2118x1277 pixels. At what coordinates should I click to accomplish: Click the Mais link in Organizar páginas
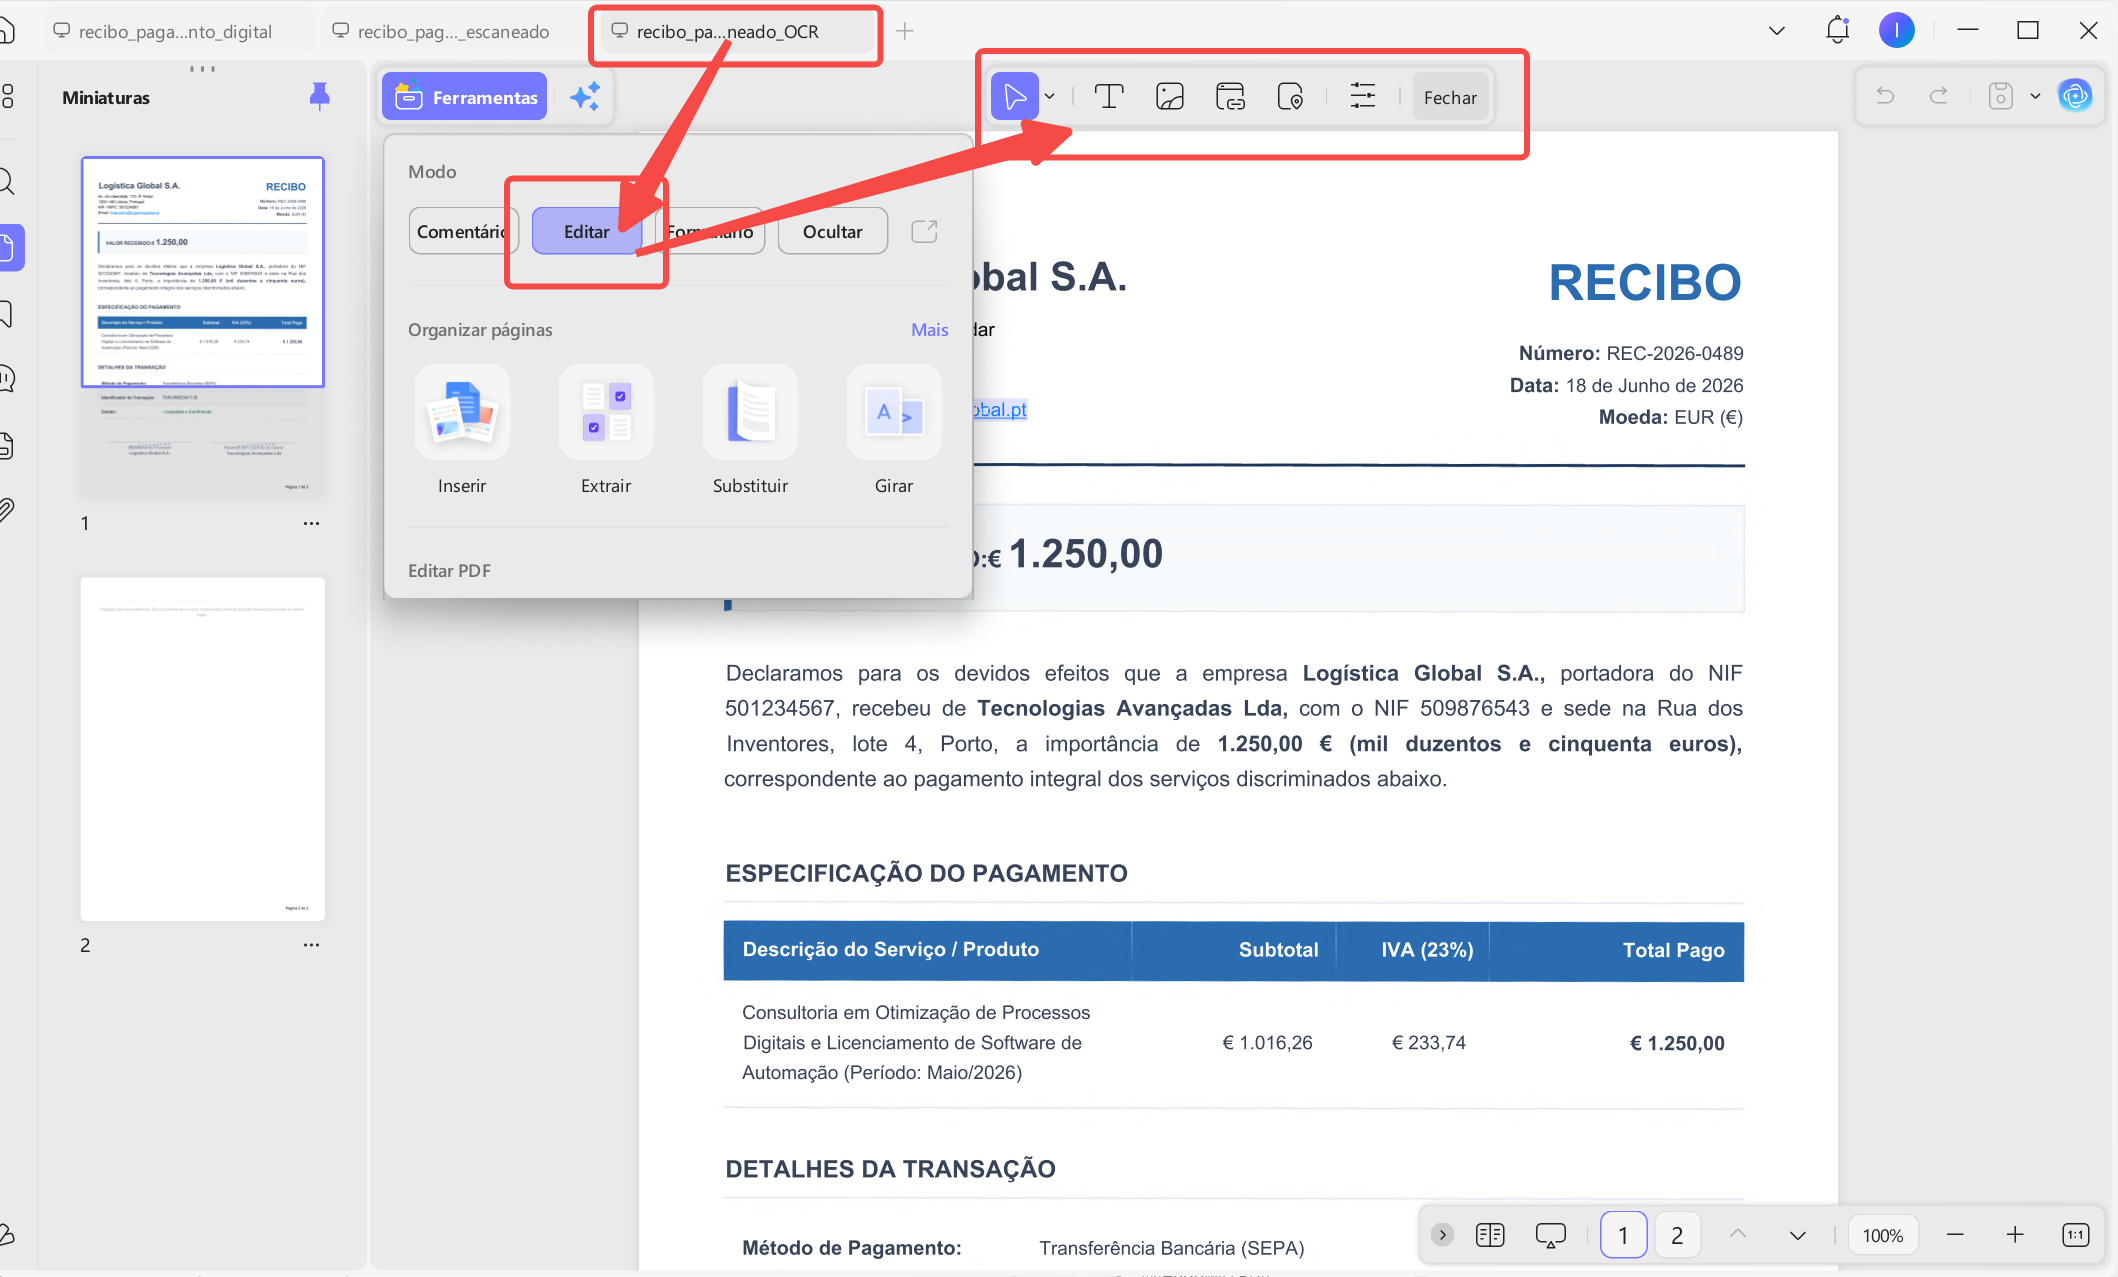pos(929,330)
